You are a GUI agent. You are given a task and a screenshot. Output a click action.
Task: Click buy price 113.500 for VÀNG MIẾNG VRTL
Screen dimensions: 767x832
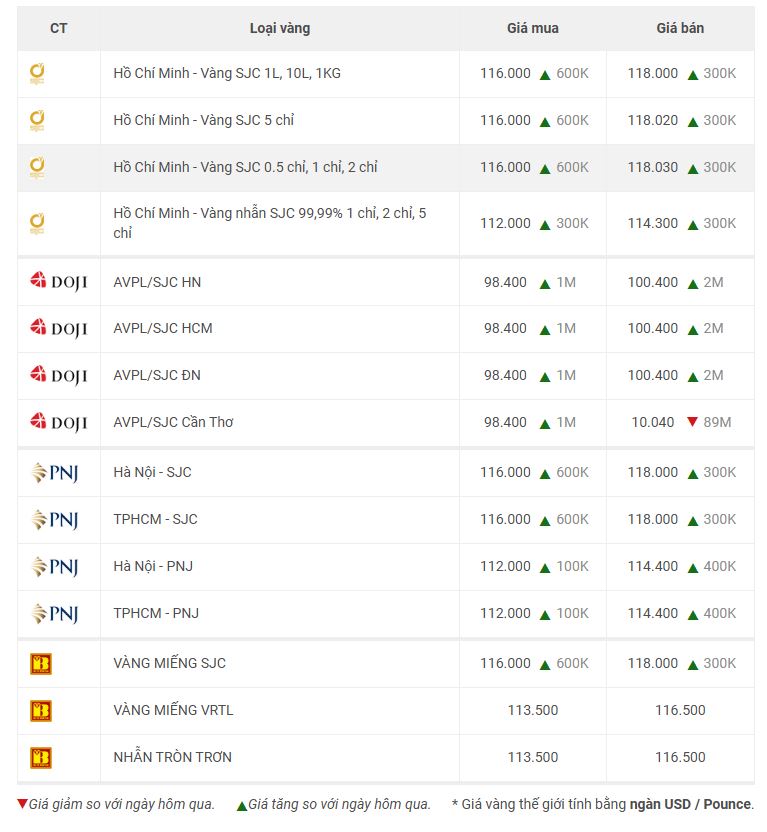[533, 710]
